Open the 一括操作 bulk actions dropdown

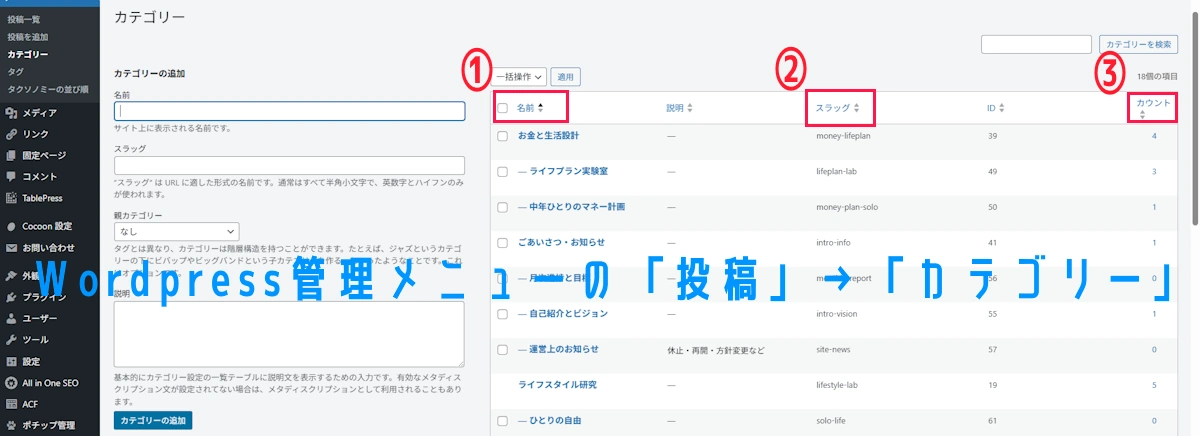click(519, 76)
